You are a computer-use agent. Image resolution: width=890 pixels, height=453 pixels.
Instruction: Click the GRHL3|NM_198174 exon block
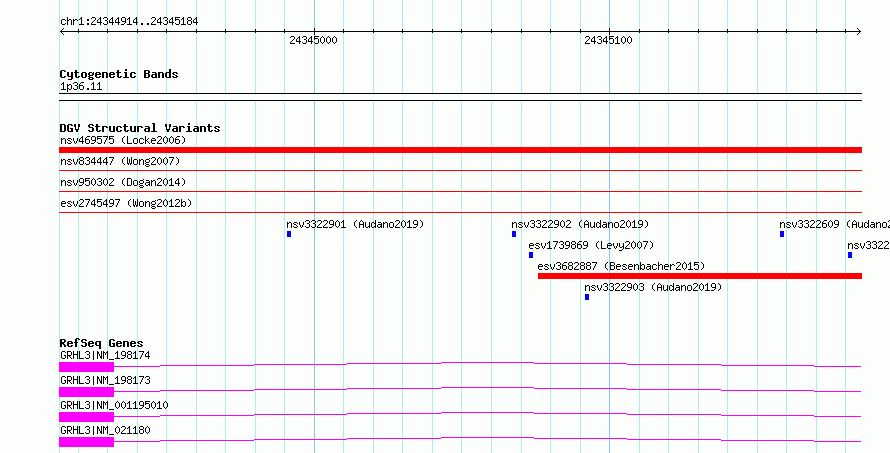coord(86,367)
